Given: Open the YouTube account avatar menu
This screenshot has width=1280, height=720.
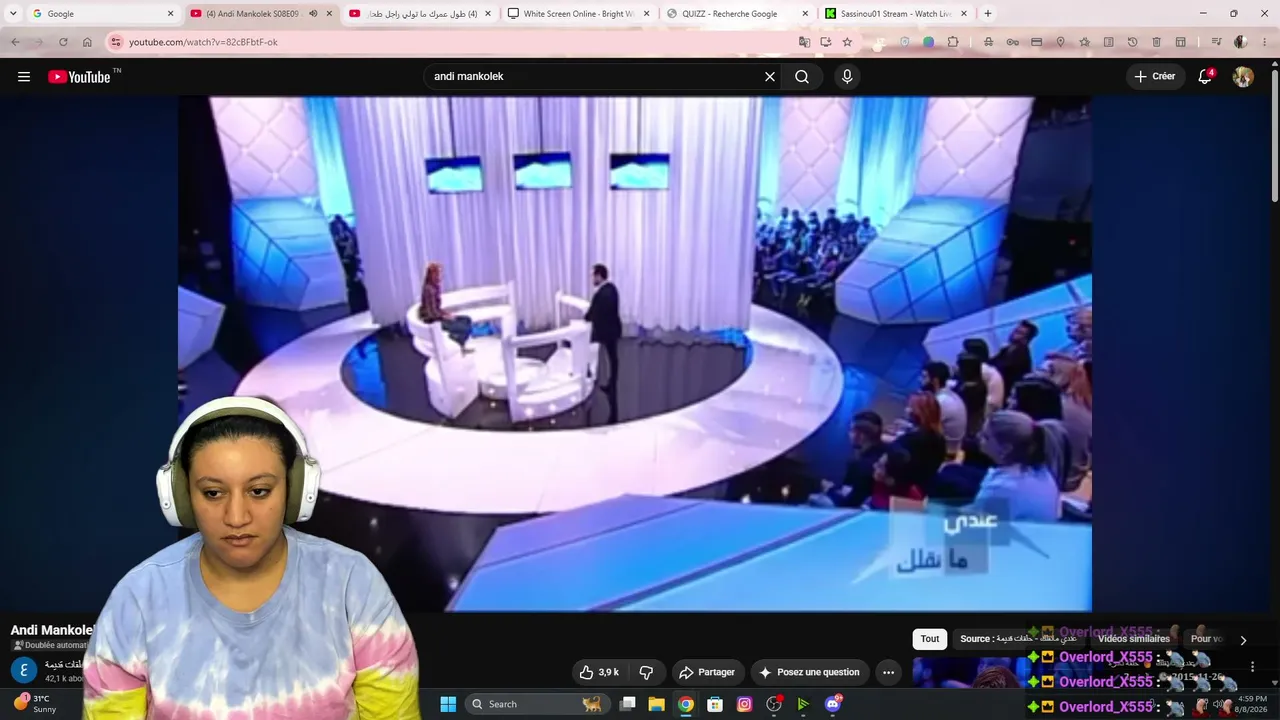Looking at the screenshot, I should coord(1243,77).
